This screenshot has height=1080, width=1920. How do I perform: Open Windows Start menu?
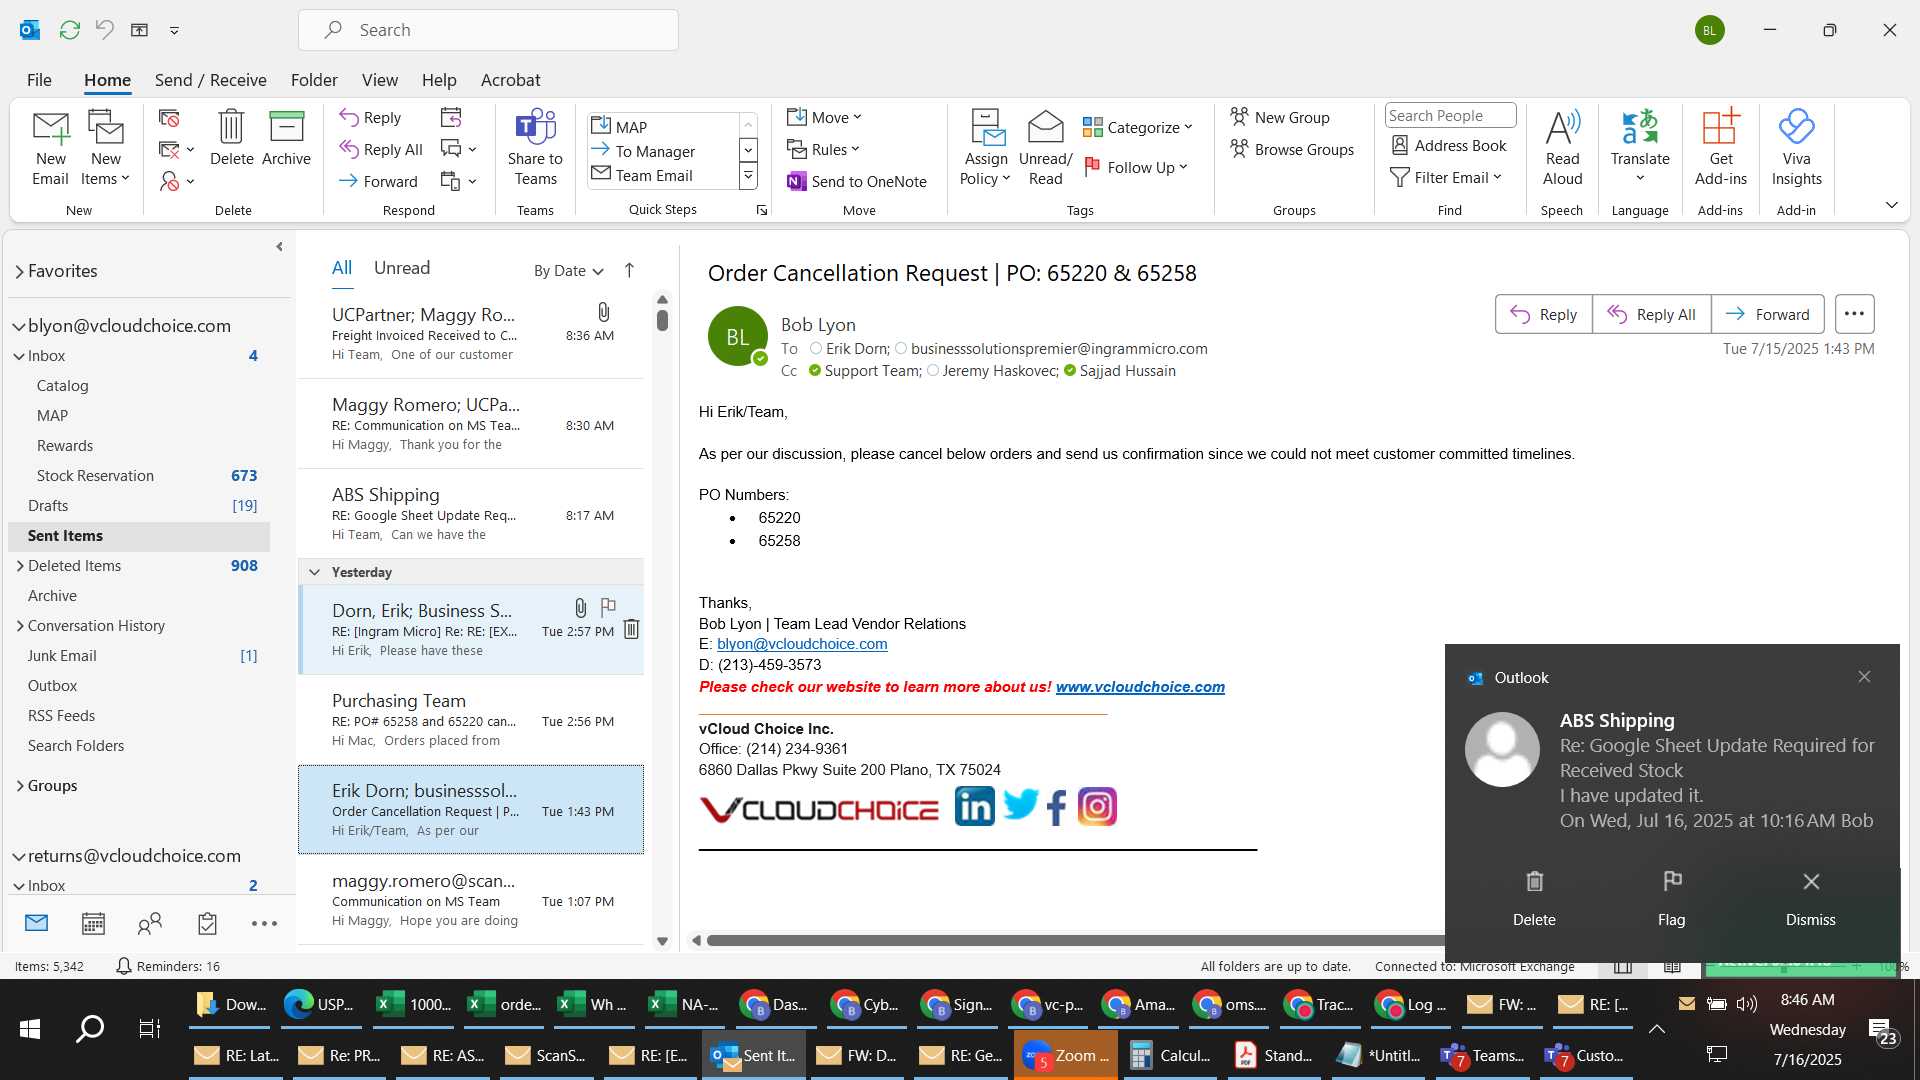coord(29,1028)
